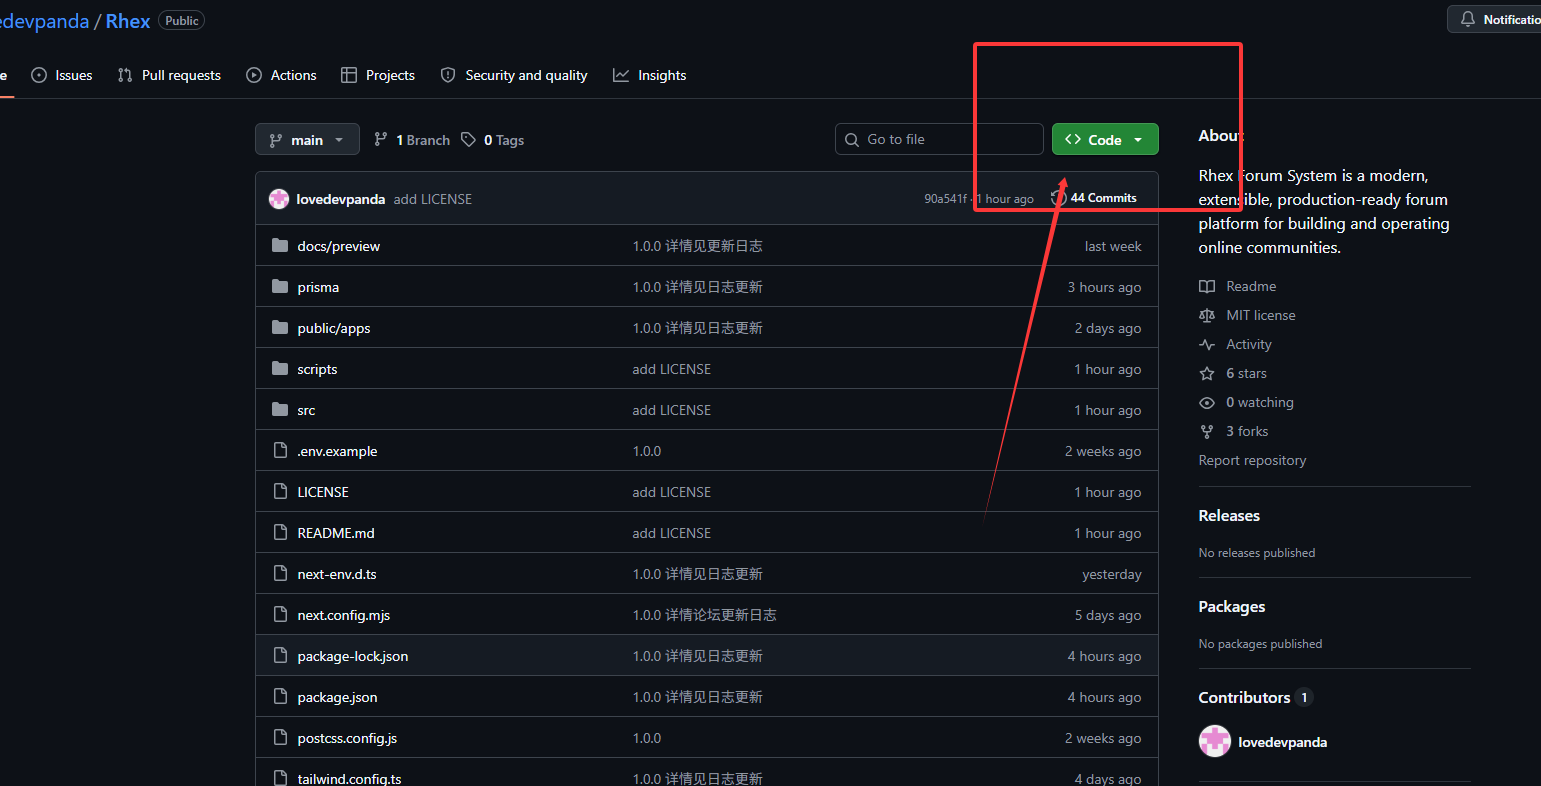Click the scale icon next to MIT license

coord(1207,315)
